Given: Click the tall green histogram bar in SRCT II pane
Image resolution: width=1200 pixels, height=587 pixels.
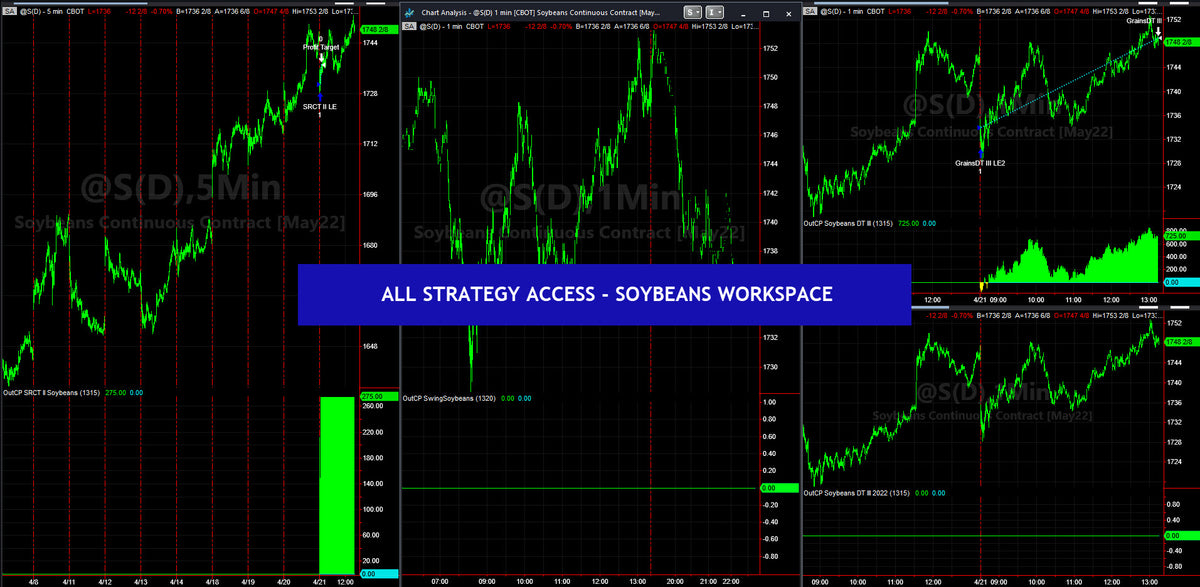Looking at the screenshot, I should 336,484.
